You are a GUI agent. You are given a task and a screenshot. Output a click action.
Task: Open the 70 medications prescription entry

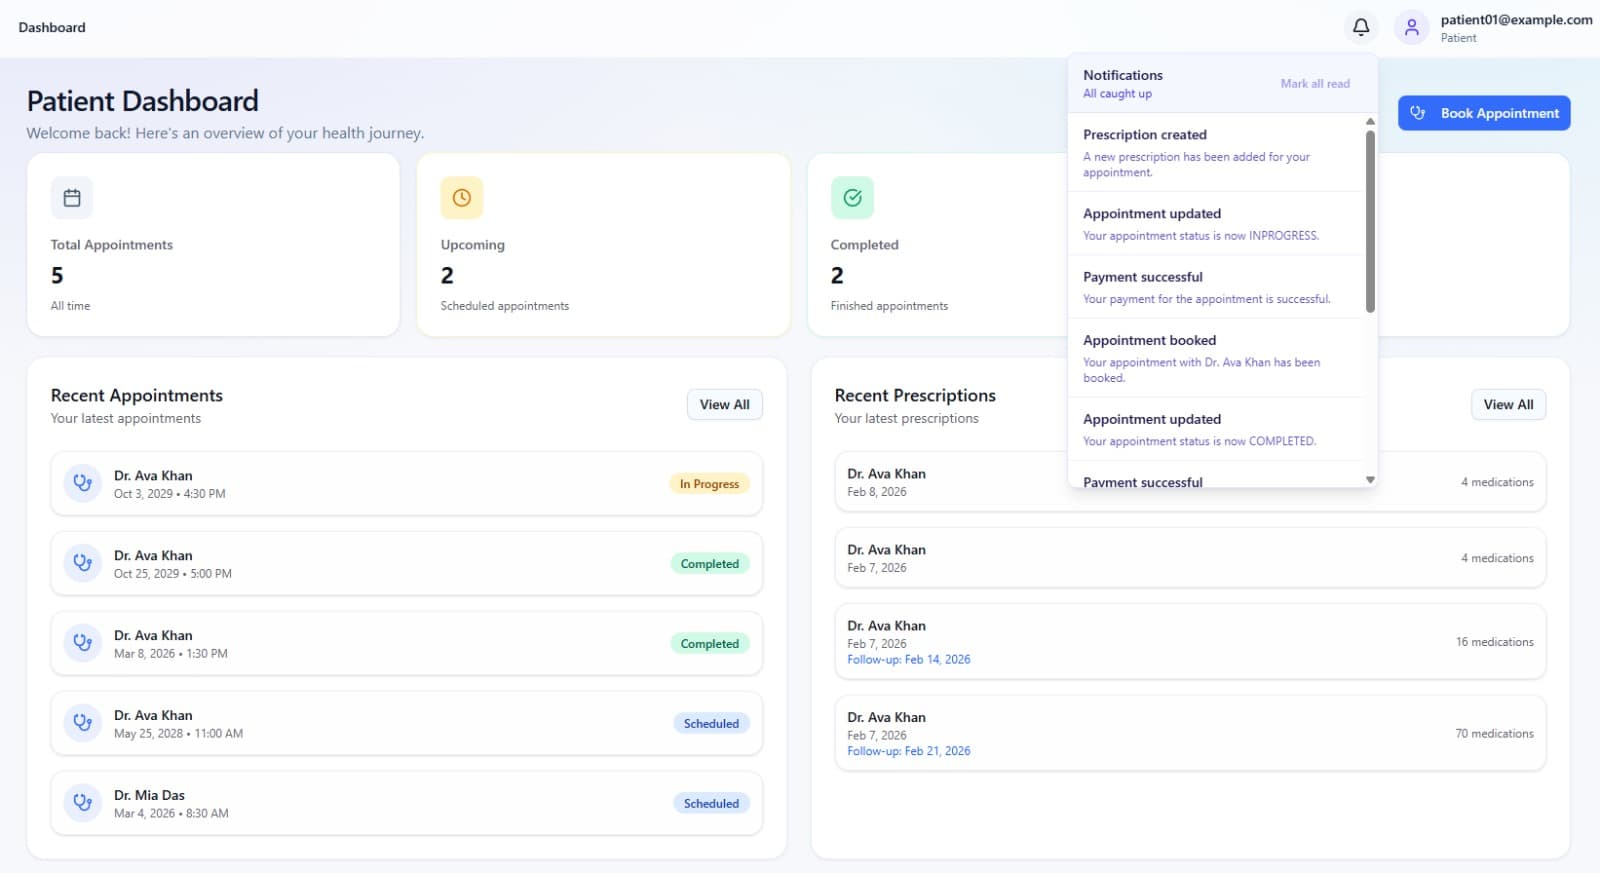click(x=1190, y=733)
